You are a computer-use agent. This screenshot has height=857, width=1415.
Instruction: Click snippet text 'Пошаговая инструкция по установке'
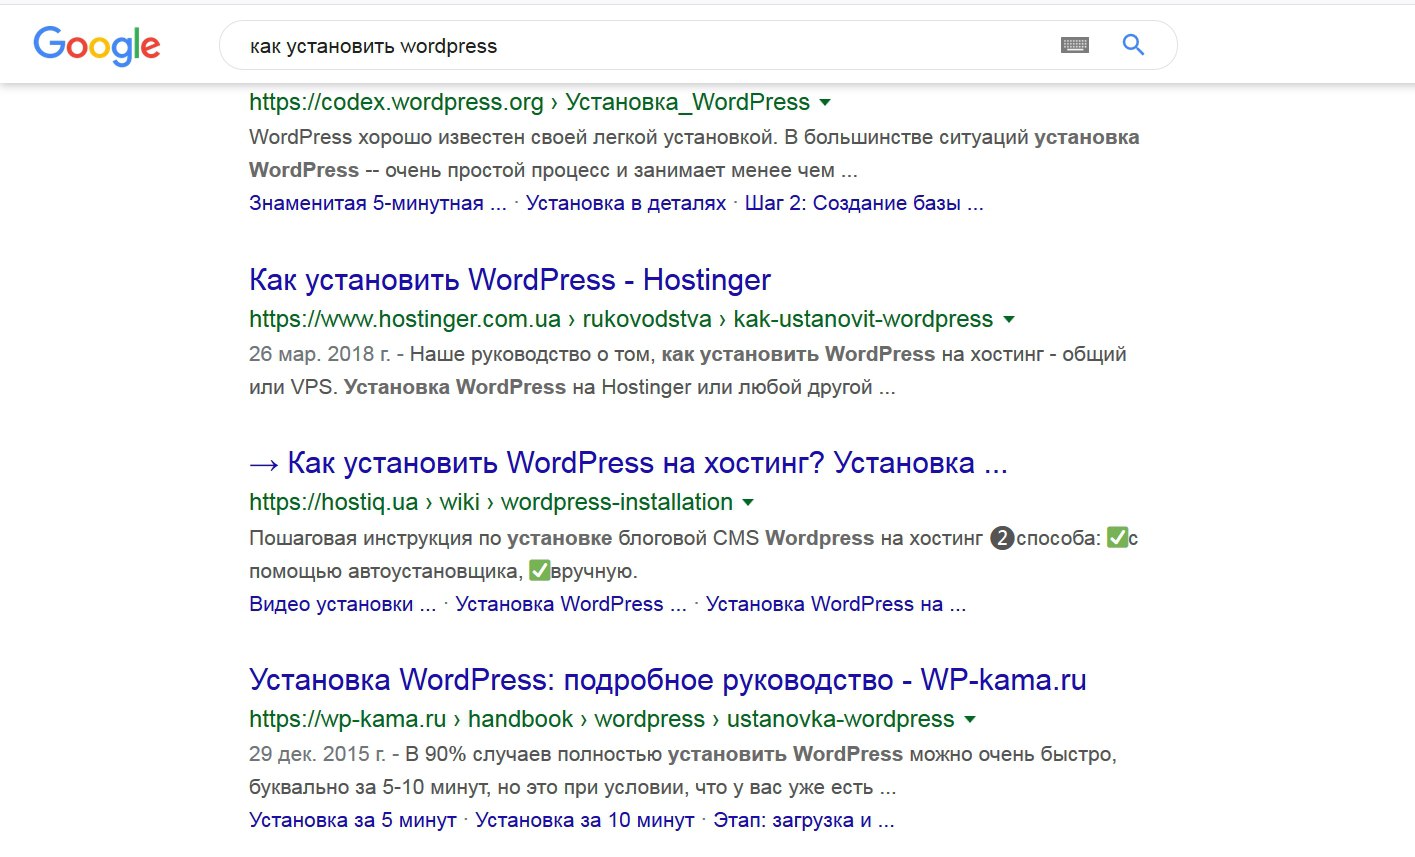click(430, 538)
